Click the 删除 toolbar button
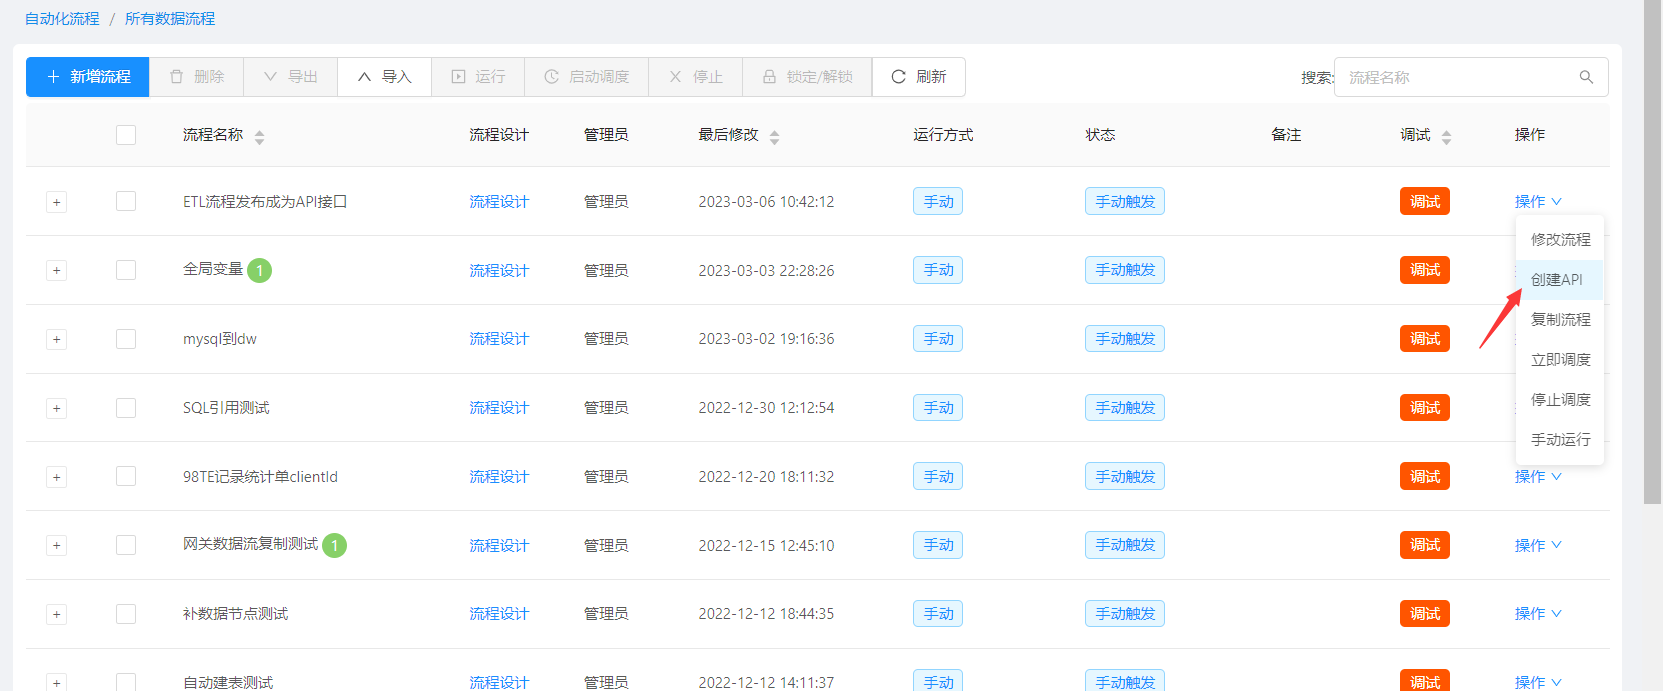 click(196, 77)
